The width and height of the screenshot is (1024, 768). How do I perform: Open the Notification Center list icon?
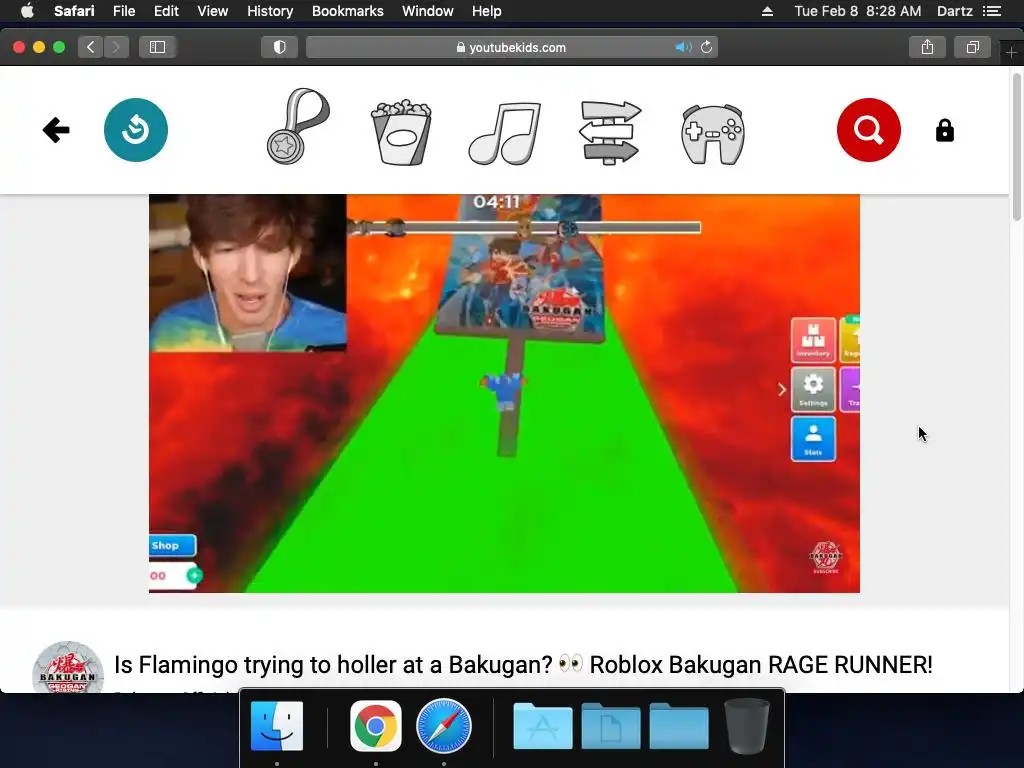point(992,11)
